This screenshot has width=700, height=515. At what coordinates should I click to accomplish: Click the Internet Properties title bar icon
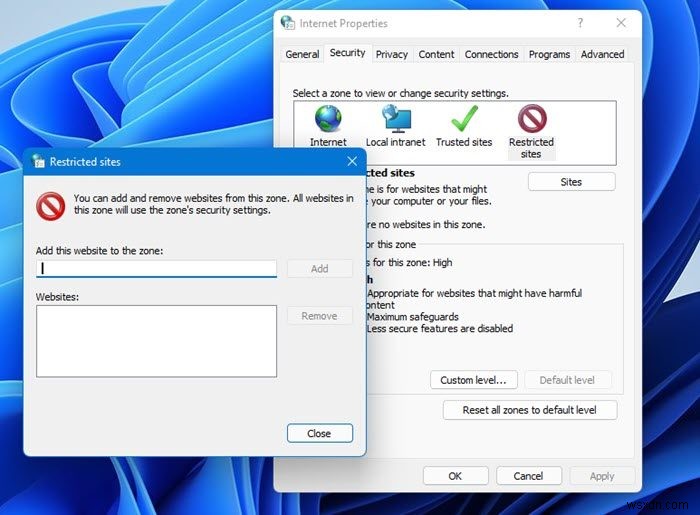288,23
